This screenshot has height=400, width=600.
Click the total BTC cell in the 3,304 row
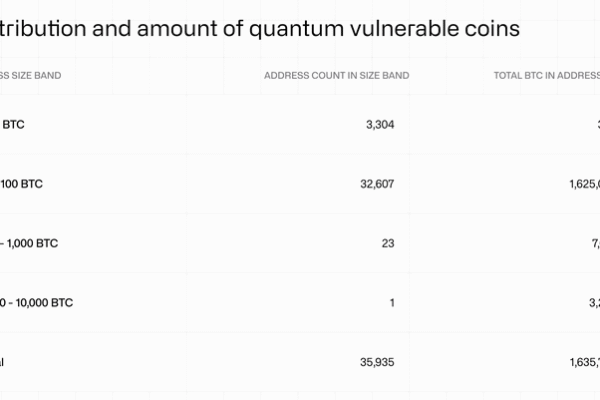pos(594,125)
